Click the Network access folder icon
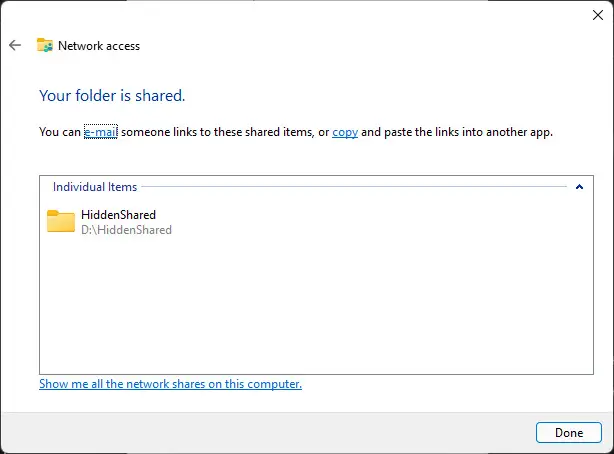This screenshot has height=454, width=614. 45,45
